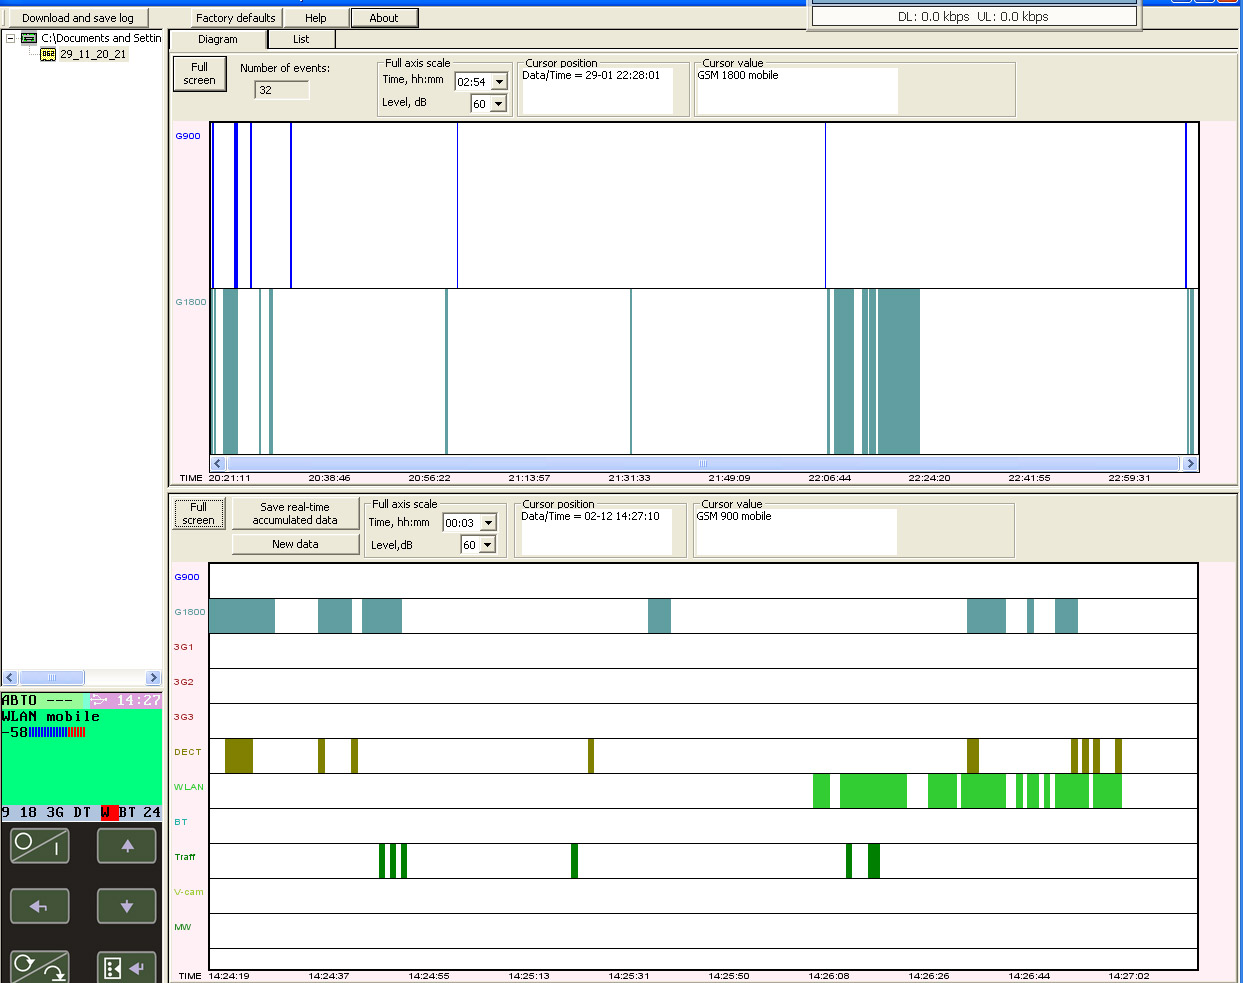The height and width of the screenshot is (983, 1243).
Task: Select the 29_11_20_21 log file icon
Action: (x=48, y=54)
